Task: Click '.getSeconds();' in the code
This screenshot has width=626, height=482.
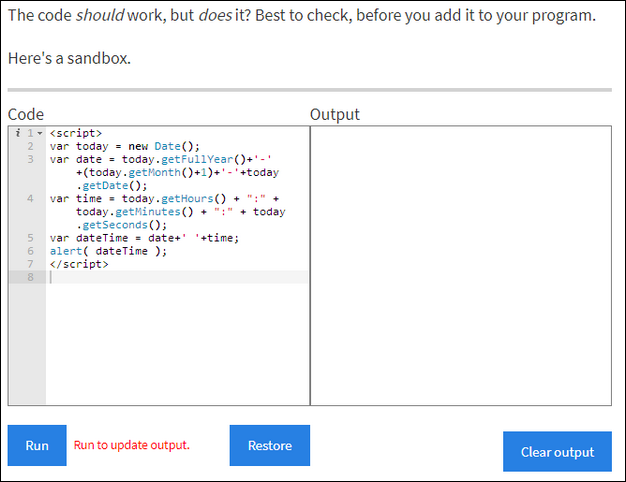Action: click(122, 225)
